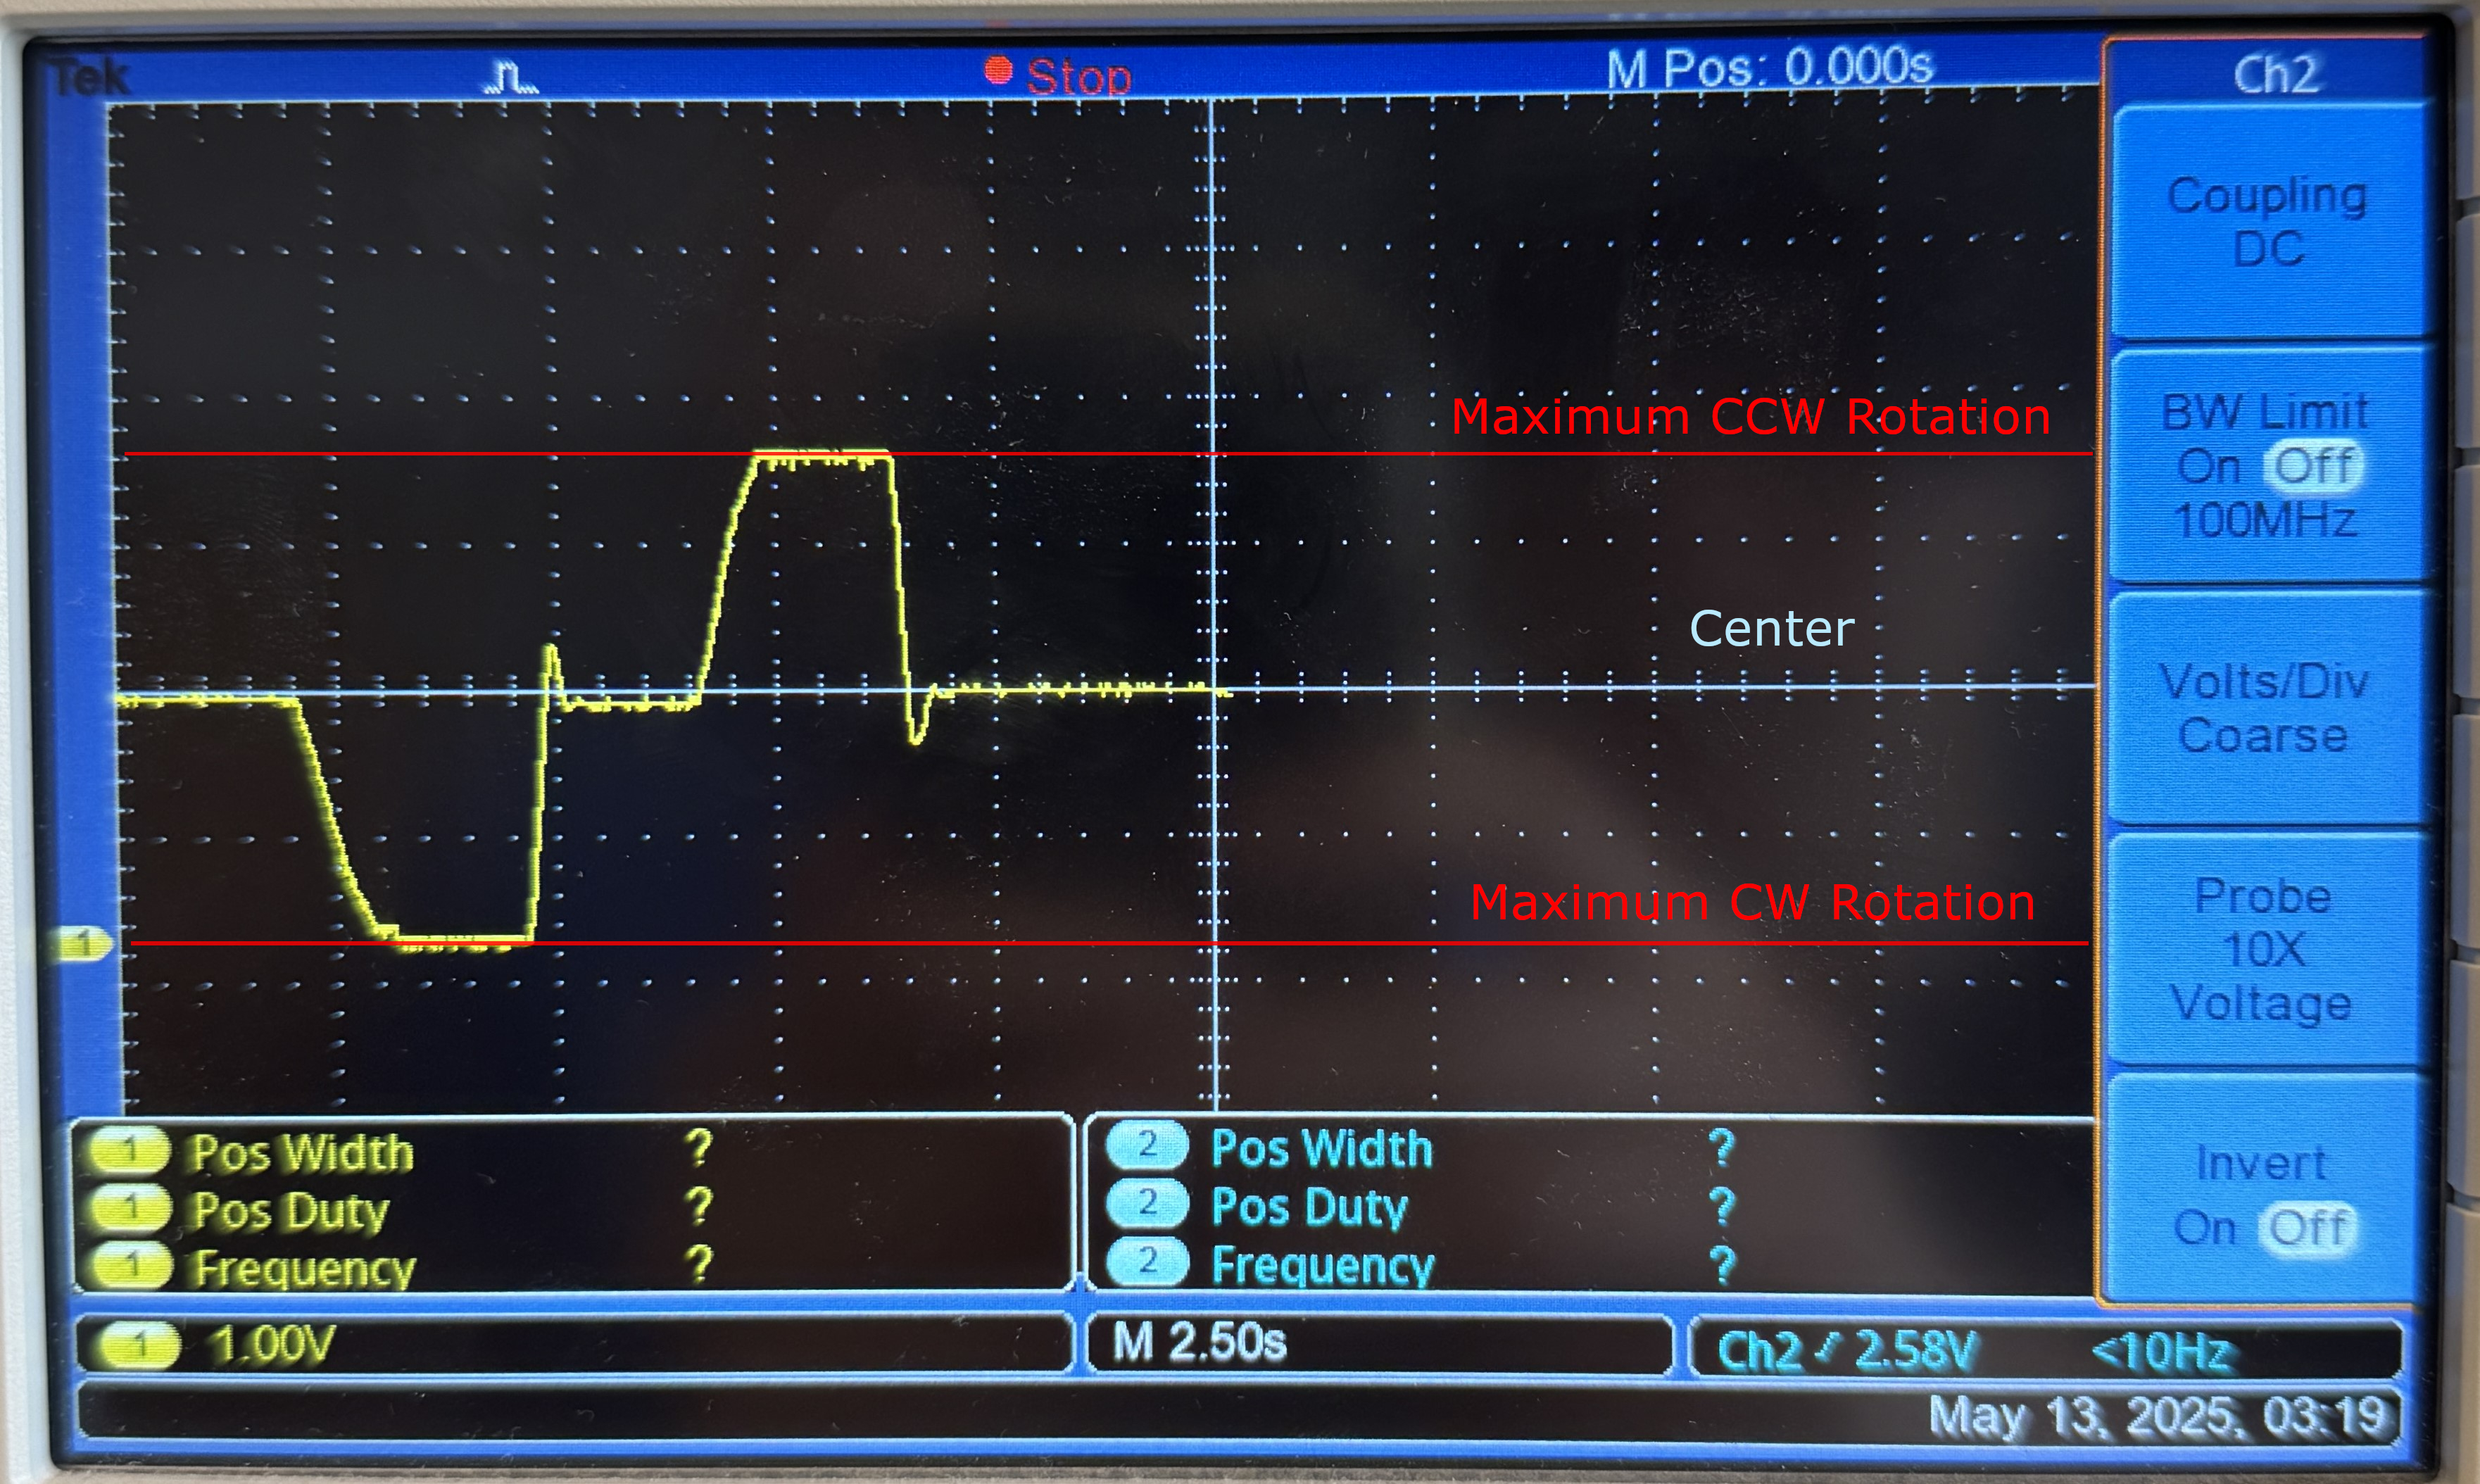Change the Volts/Div Coarse setting
The image size is (2480, 1484).
click(x=2264, y=708)
